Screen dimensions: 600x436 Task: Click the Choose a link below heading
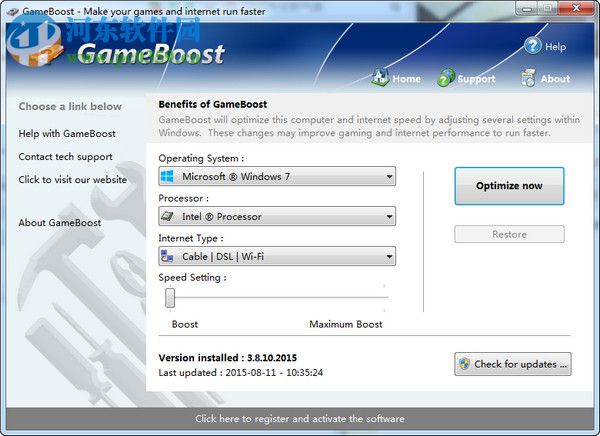tap(70, 106)
